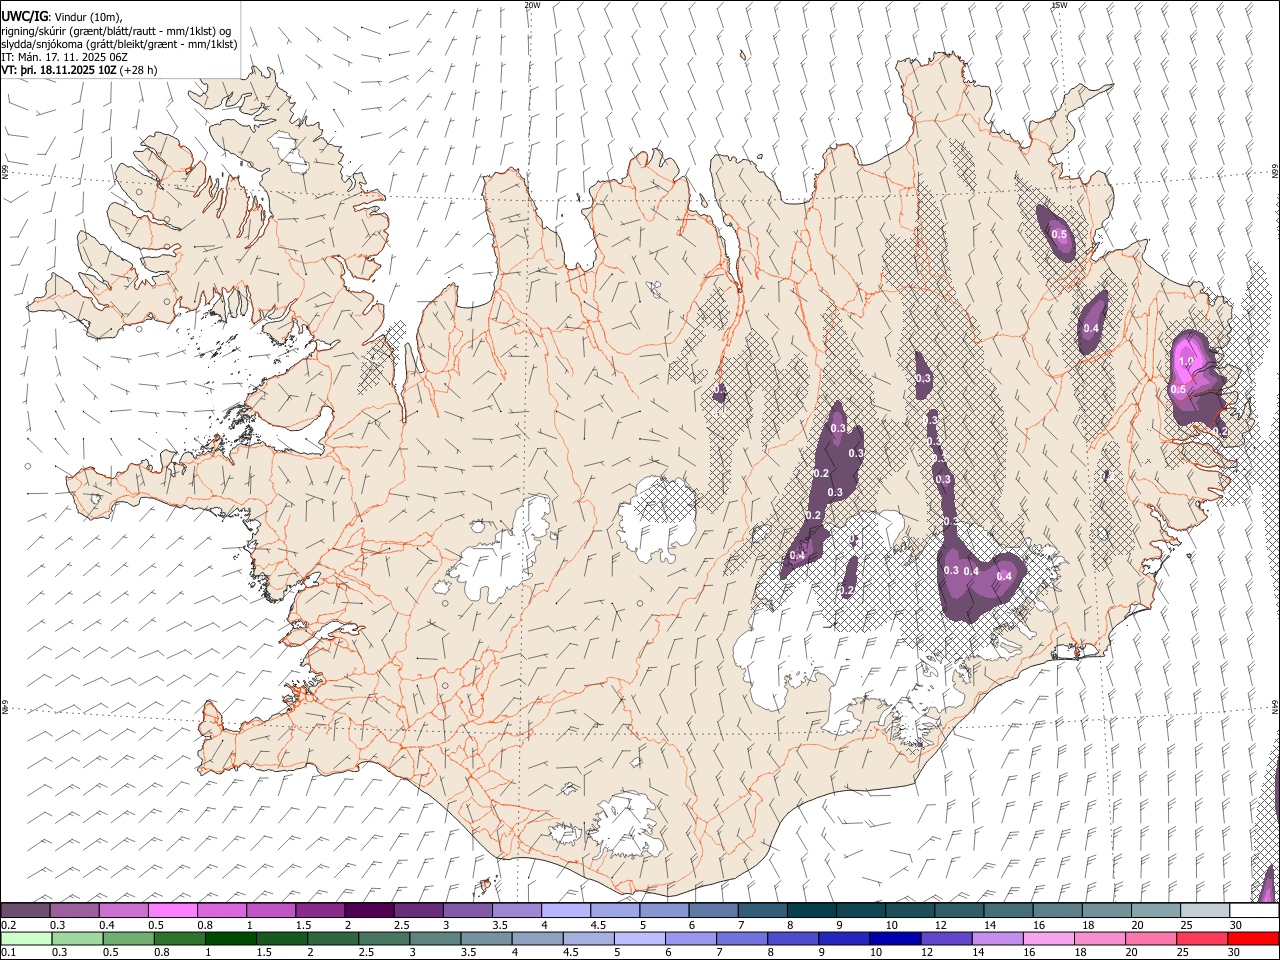1280x960 pixels.
Task: Pick the dark teal 8 swatch in the upper legend
Action: point(811,910)
